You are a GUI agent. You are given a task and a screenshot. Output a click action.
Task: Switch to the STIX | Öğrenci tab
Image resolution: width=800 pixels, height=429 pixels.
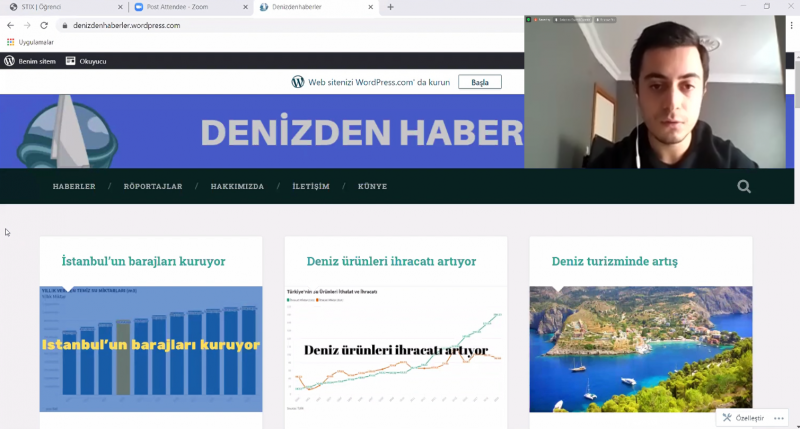[x=60, y=7]
